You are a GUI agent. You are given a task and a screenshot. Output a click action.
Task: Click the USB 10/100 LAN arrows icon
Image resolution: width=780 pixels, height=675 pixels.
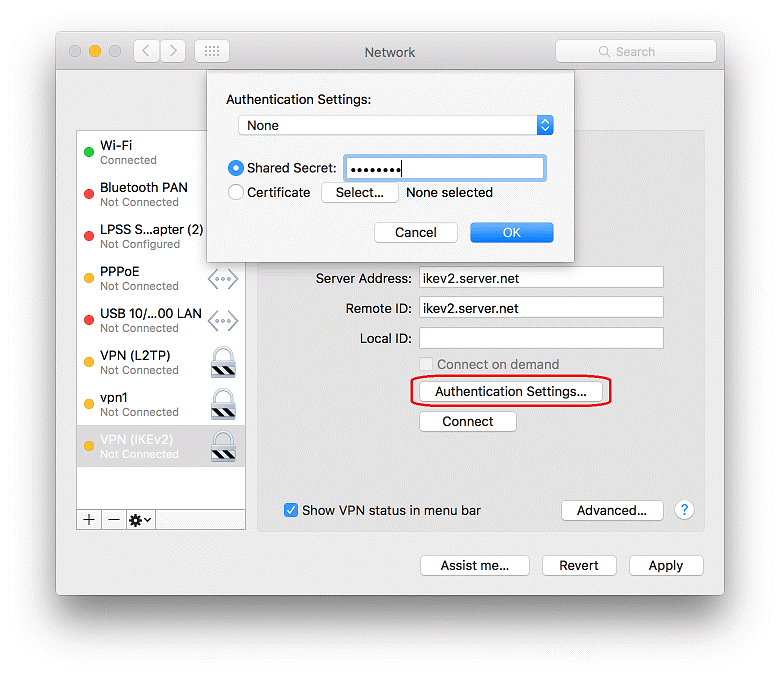[223, 321]
